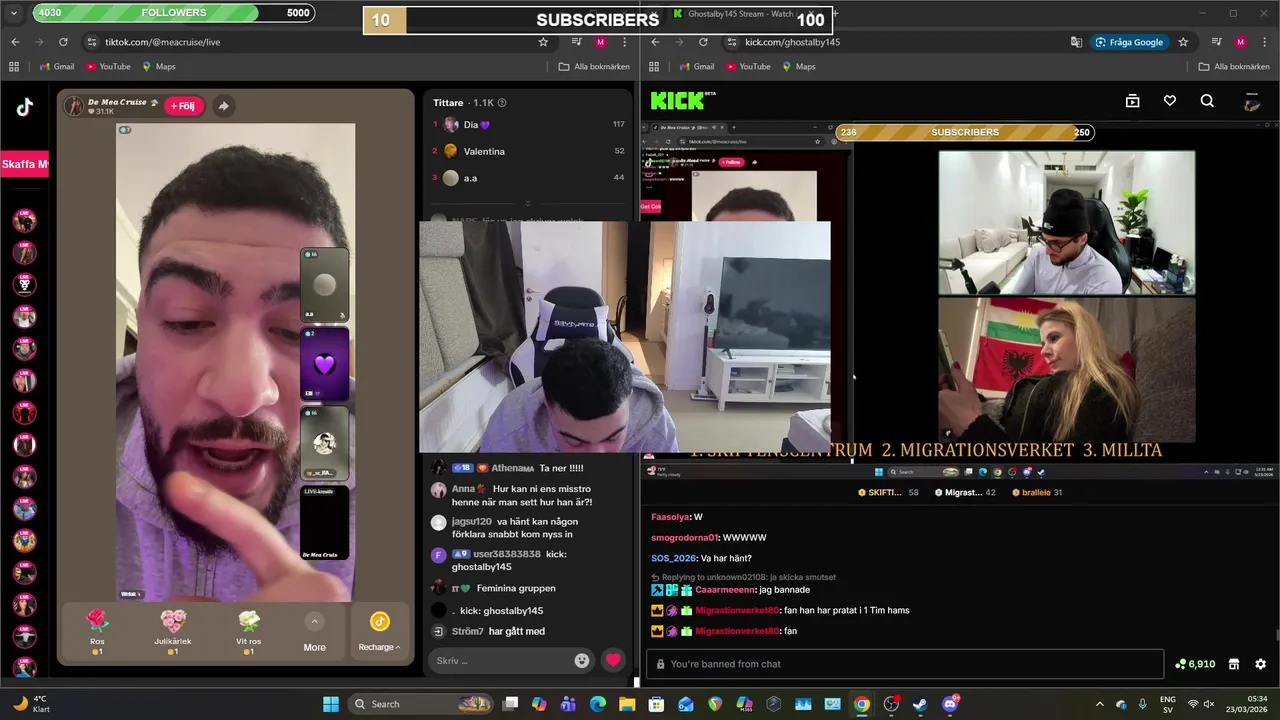This screenshot has width=1280, height=720.
Task: Open a new tab in Kick window
Action: [834, 14]
